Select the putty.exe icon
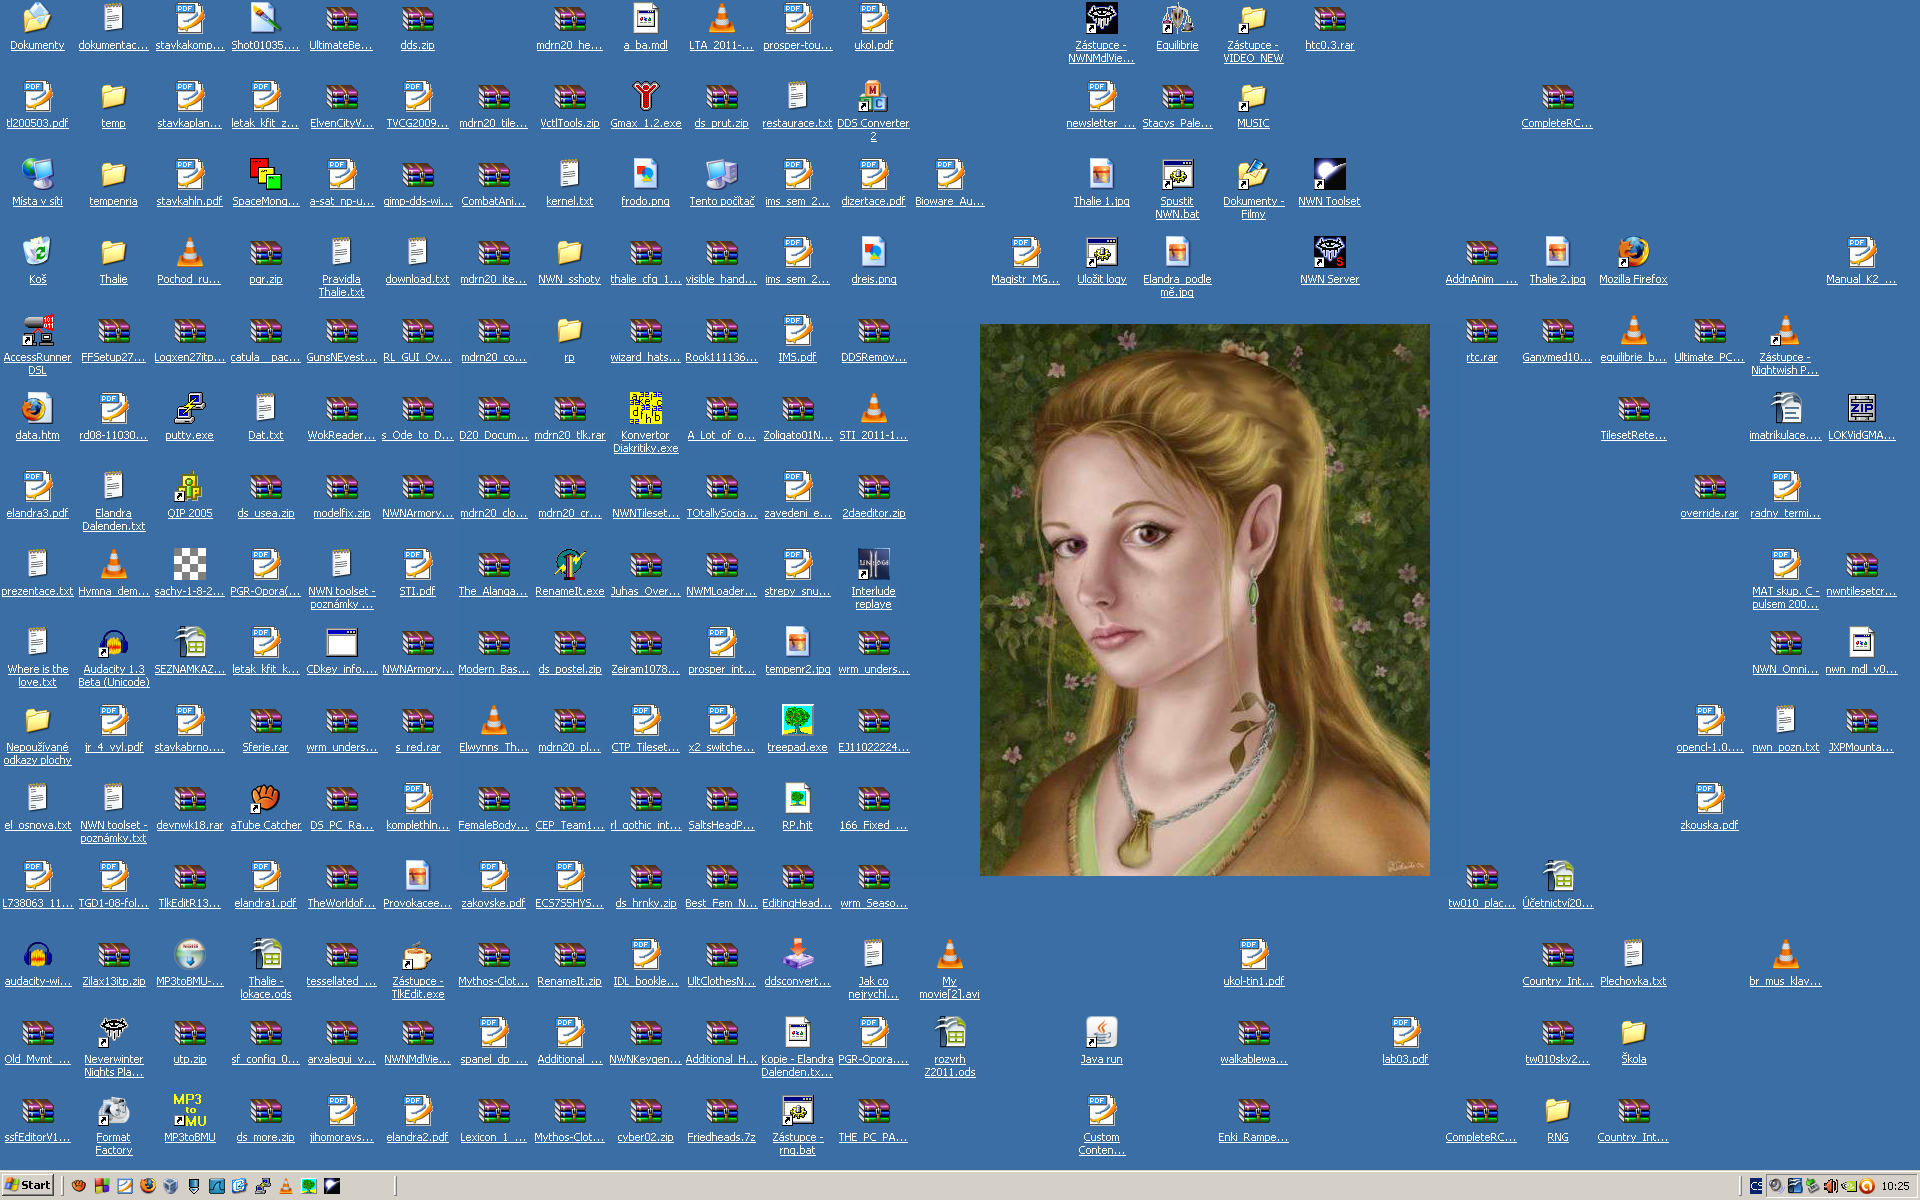 click(x=189, y=410)
